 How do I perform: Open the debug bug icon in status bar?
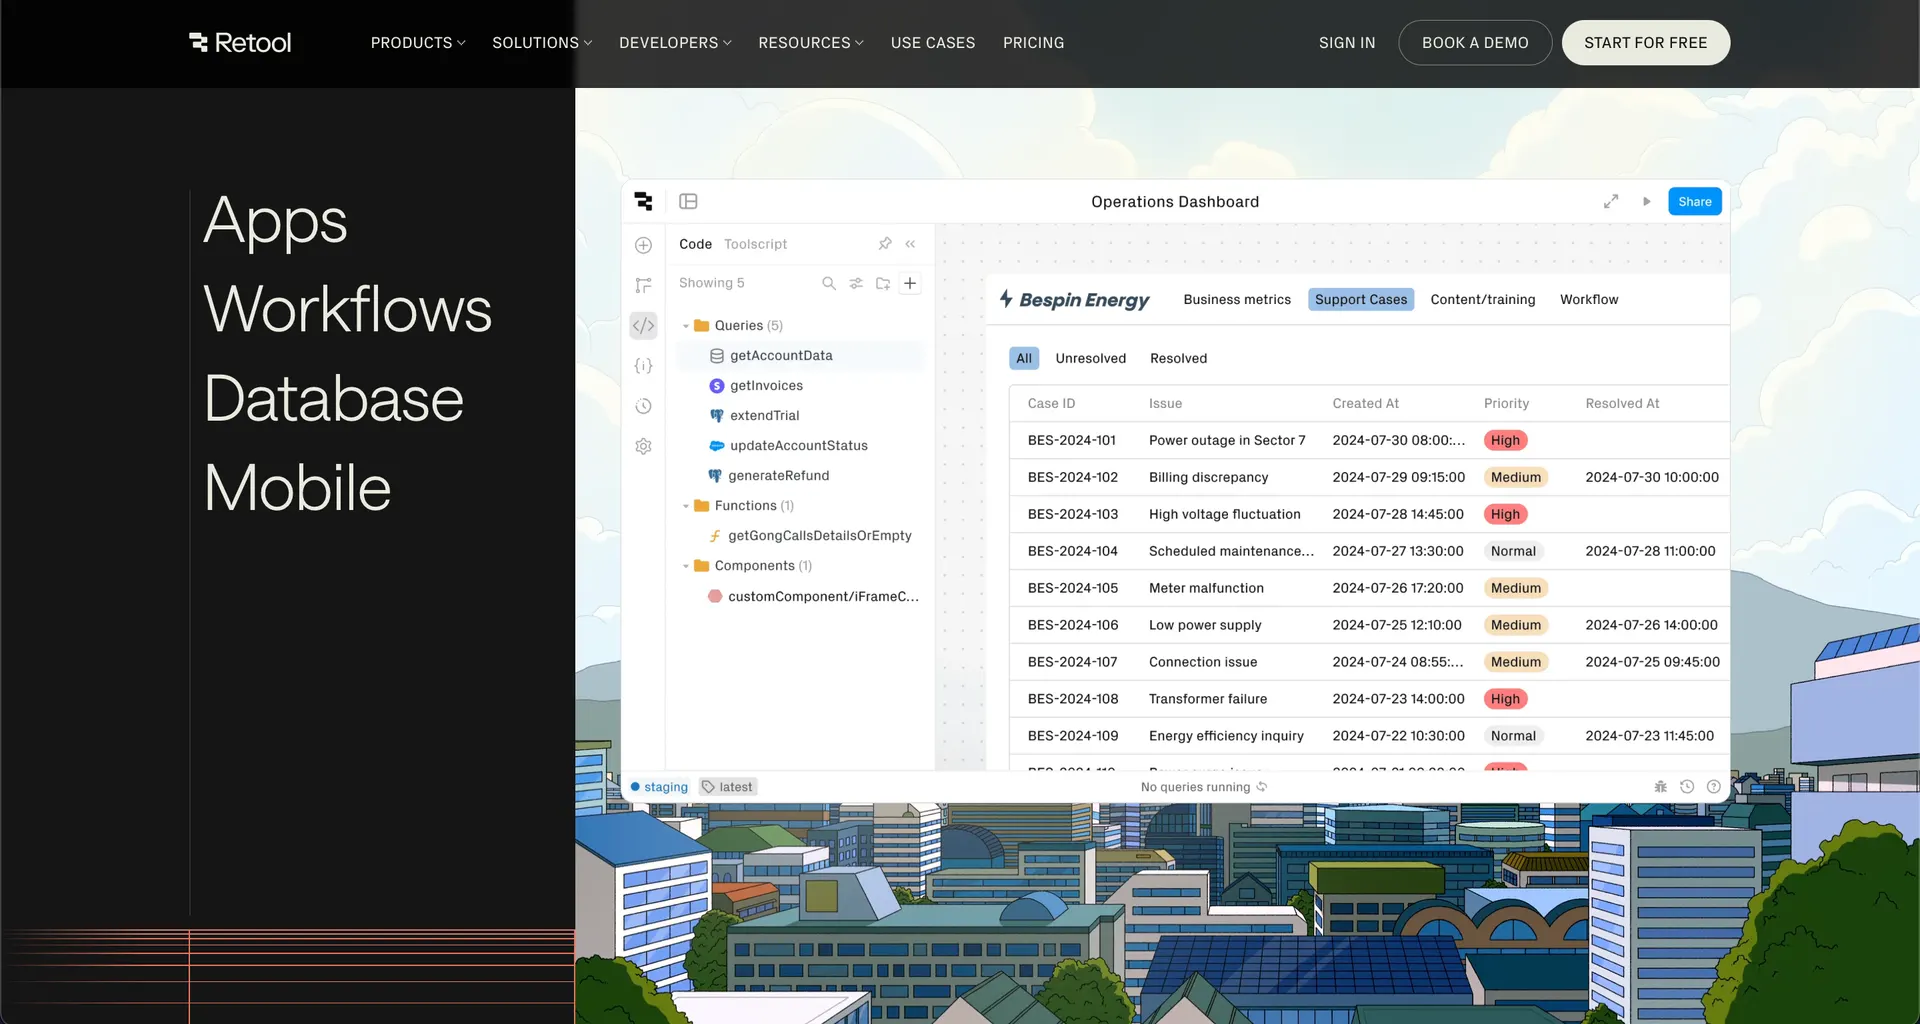pos(1660,787)
